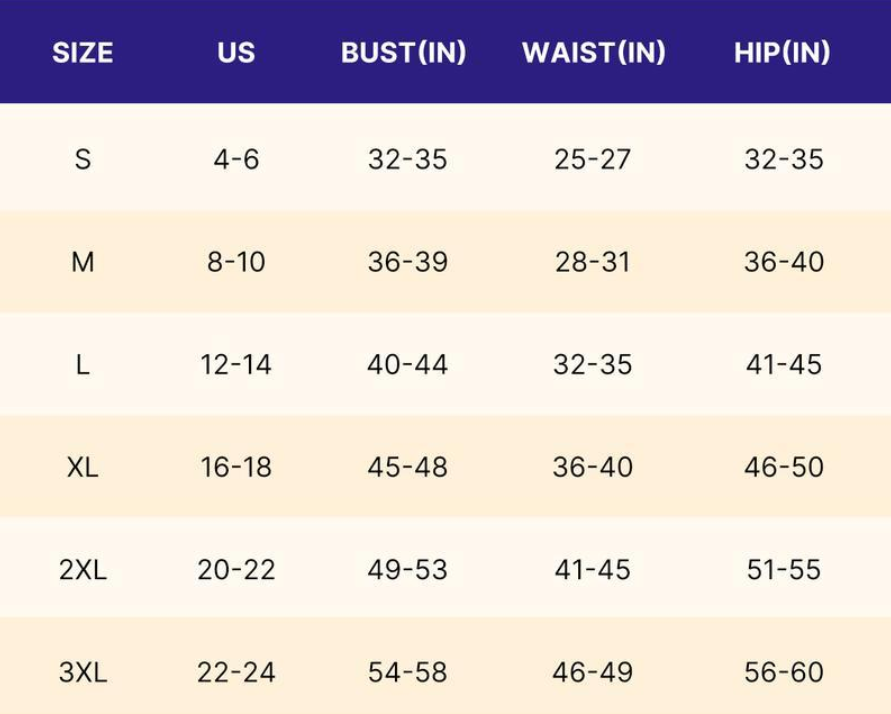Click waist measurement 46-49 for size 3XL
This screenshot has width=891, height=714.
pyautogui.click(x=593, y=672)
